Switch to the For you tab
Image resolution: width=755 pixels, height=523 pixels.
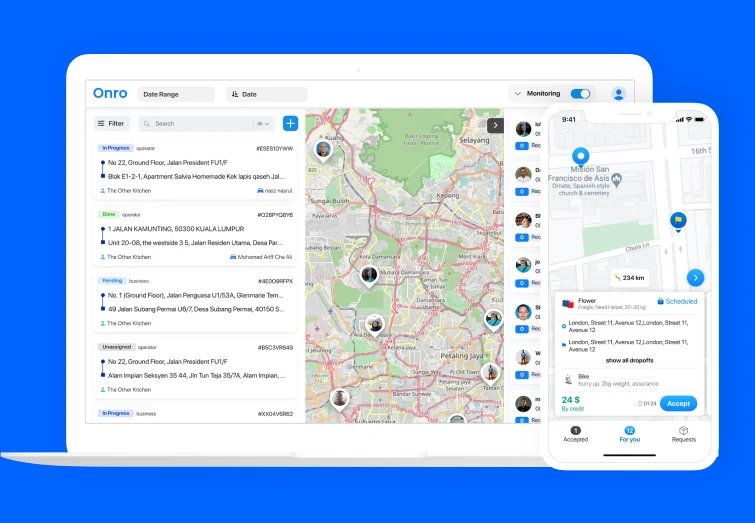pos(629,434)
